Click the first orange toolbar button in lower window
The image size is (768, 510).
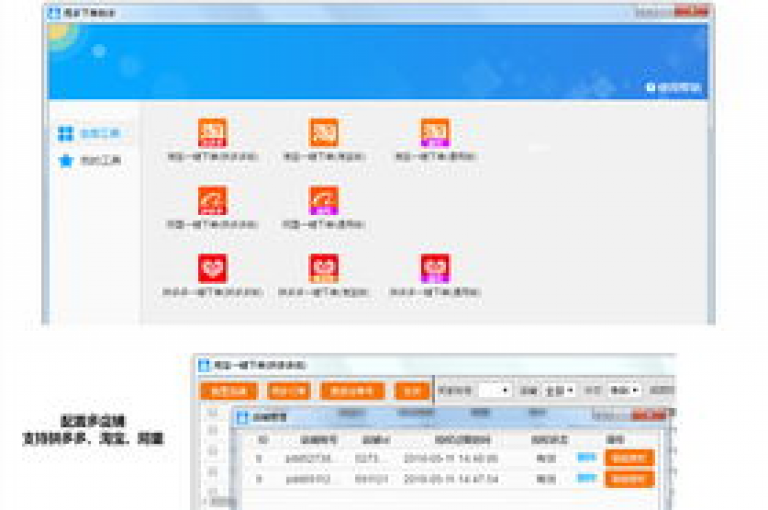229,391
